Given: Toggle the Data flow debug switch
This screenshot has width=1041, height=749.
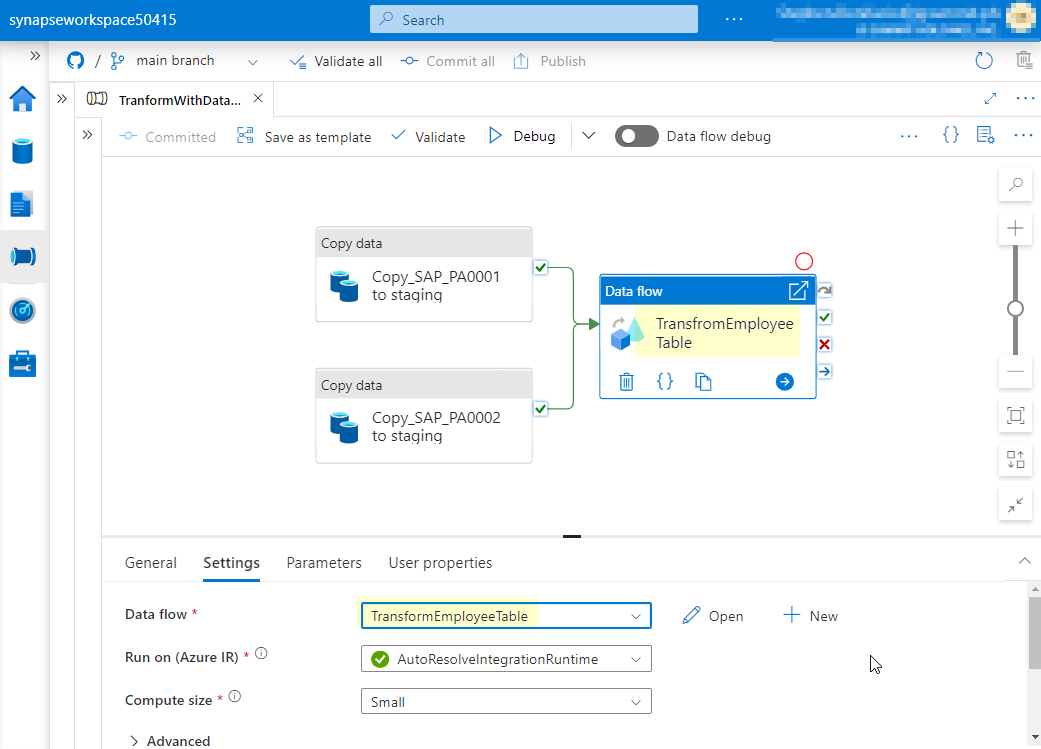Looking at the screenshot, I should click(x=637, y=135).
